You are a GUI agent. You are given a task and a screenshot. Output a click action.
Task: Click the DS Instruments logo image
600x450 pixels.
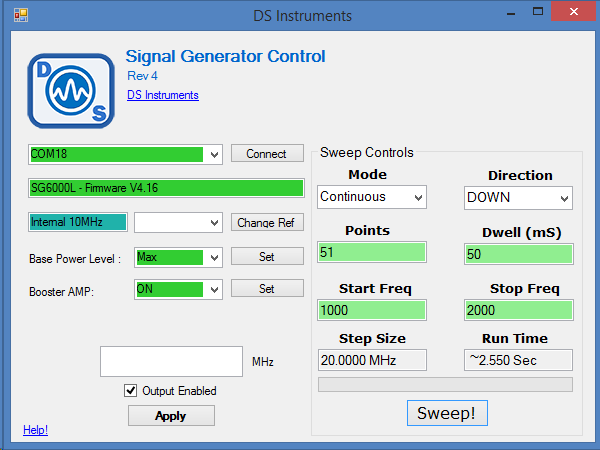[x=70, y=89]
